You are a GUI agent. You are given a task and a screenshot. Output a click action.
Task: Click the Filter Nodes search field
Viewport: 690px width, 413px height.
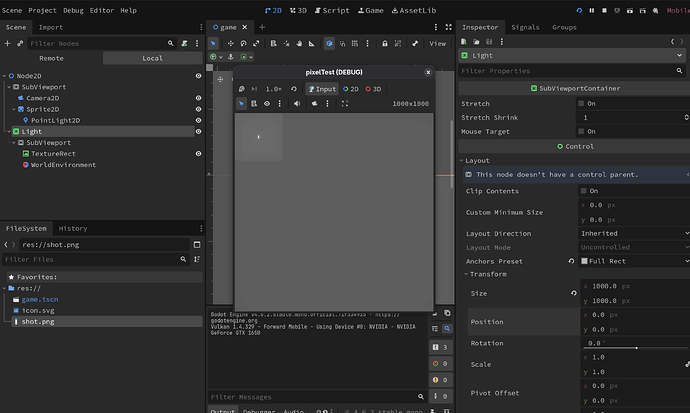[102, 44]
